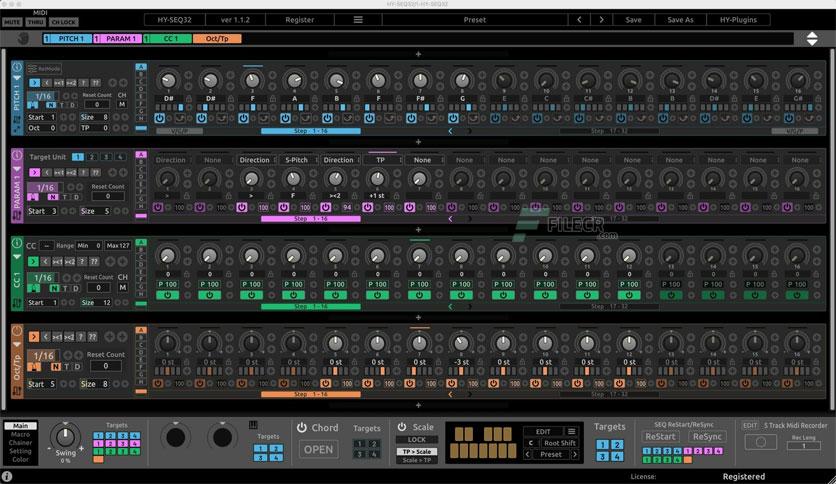Select Target Unit 2 in PARAM 1
This screenshot has height=484, width=836.
pyautogui.click(x=92, y=157)
